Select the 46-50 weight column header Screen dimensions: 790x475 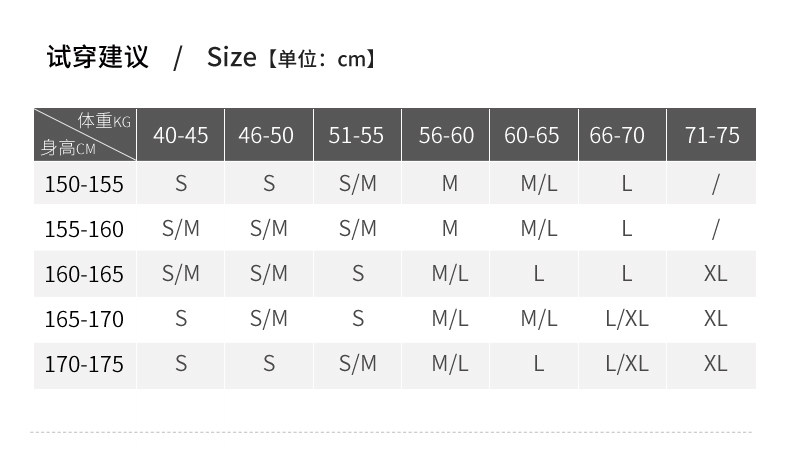tap(267, 135)
